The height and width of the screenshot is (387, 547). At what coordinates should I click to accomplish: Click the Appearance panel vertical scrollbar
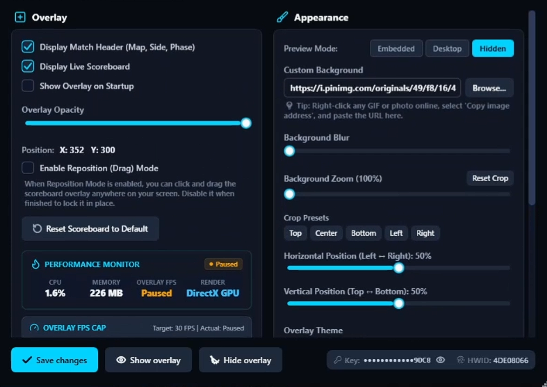click(532, 108)
